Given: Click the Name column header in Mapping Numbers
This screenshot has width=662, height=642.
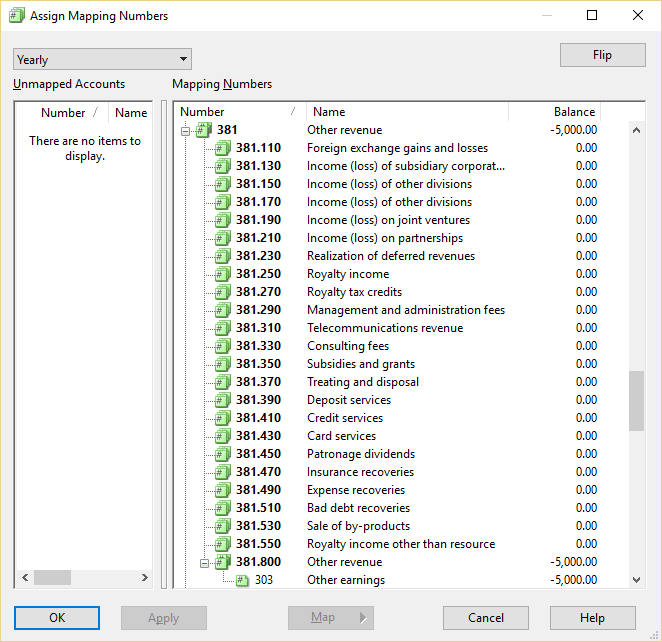Looking at the screenshot, I should point(406,112).
